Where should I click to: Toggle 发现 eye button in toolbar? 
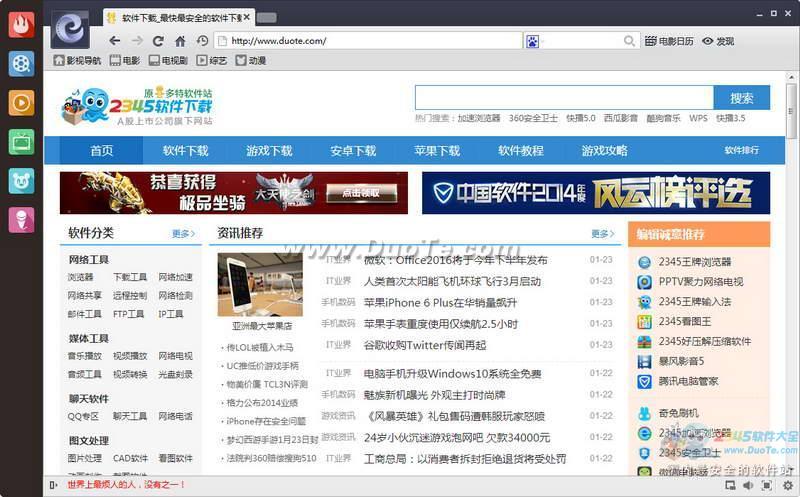click(718, 41)
